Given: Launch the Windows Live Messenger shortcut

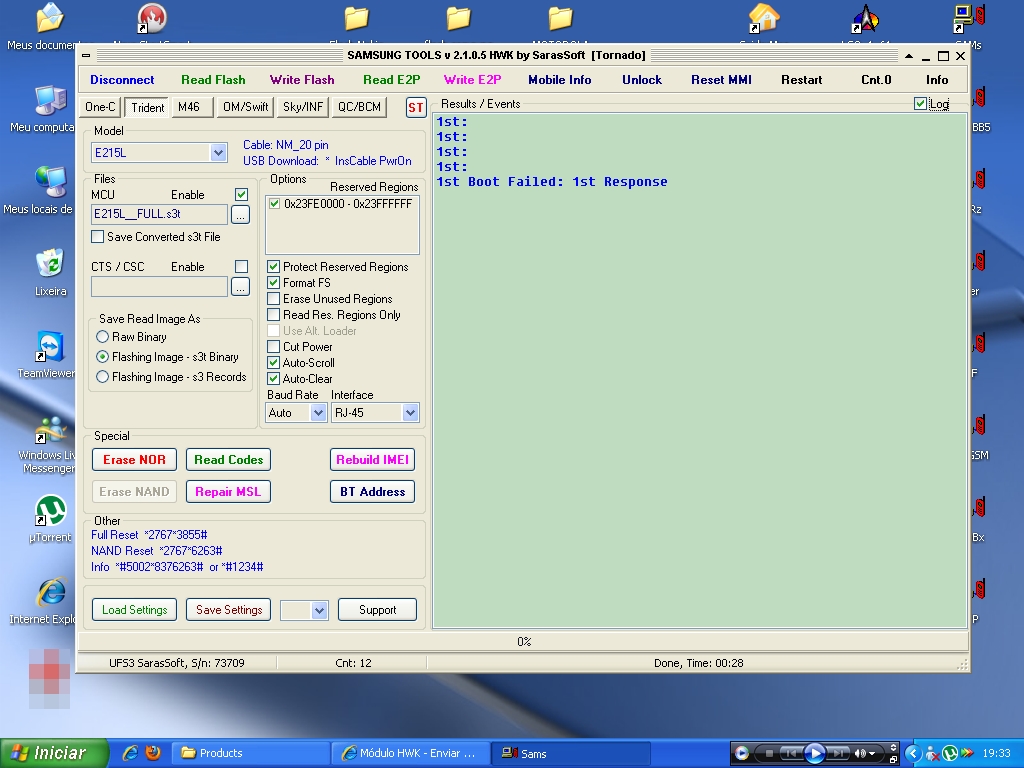Looking at the screenshot, I should [x=50, y=430].
